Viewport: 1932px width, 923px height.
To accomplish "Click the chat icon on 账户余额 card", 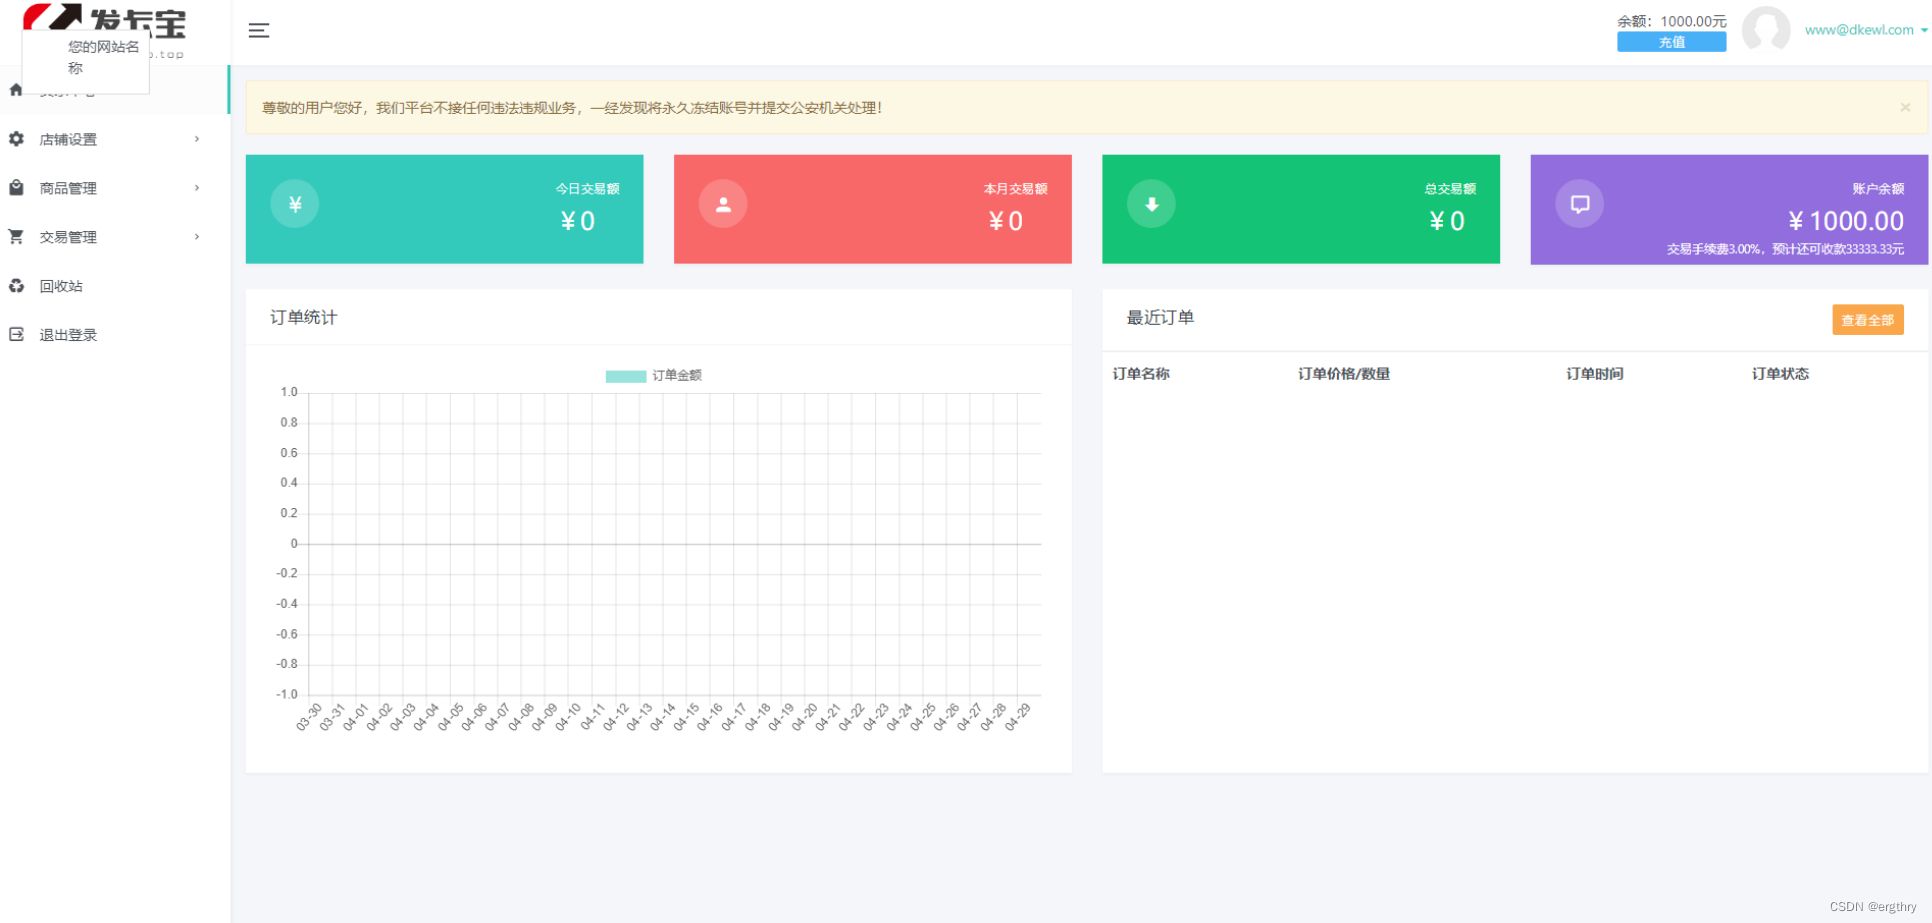I will point(1578,203).
